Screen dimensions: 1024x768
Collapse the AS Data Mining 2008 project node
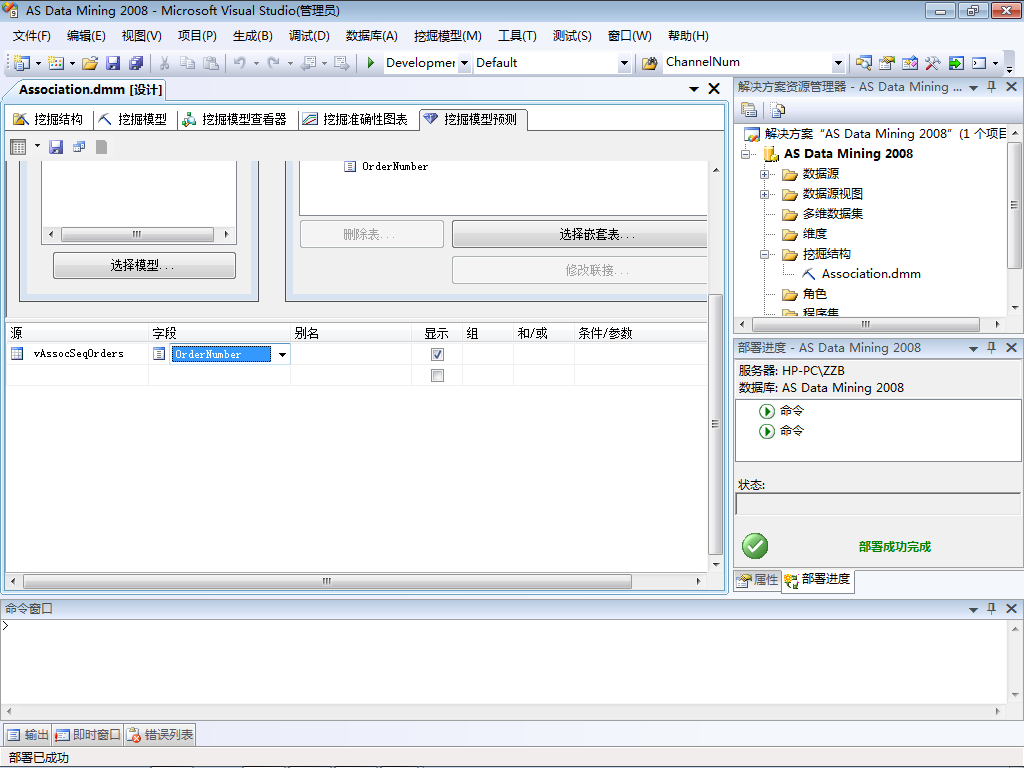(745, 154)
